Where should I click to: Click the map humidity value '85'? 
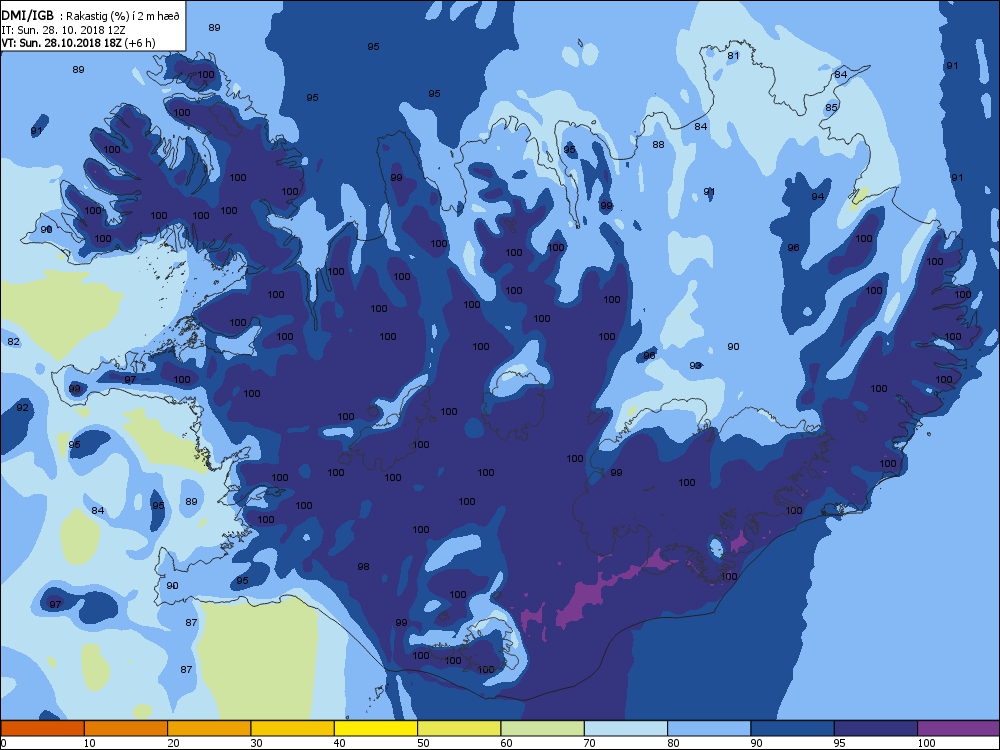pyautogui.click(x=831, y=107)
